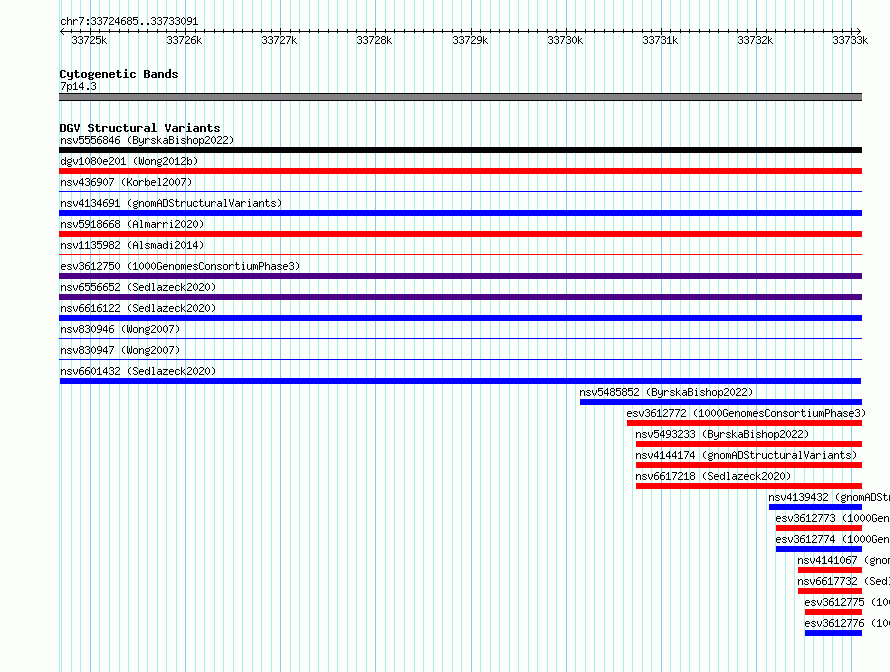890x672 pixels.
Task: Click the chr7:33724685..33733091 coordinate text
Action: point(129,22)
